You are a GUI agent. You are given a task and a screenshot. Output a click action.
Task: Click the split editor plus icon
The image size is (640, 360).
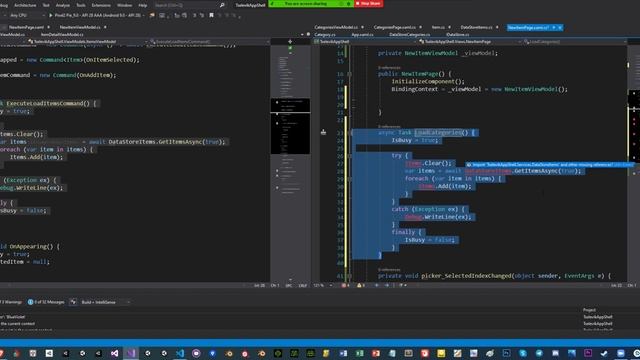click(290, 42)
